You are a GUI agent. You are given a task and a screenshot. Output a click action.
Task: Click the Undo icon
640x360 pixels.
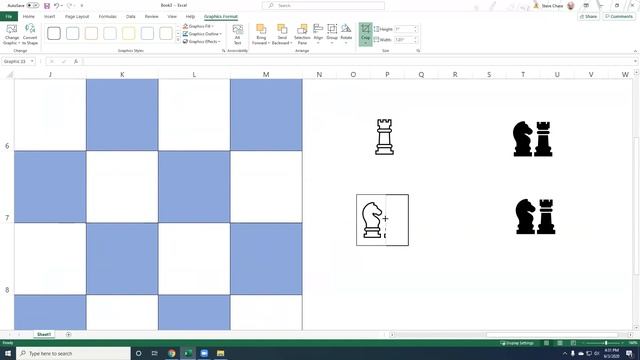pos(57,6)
